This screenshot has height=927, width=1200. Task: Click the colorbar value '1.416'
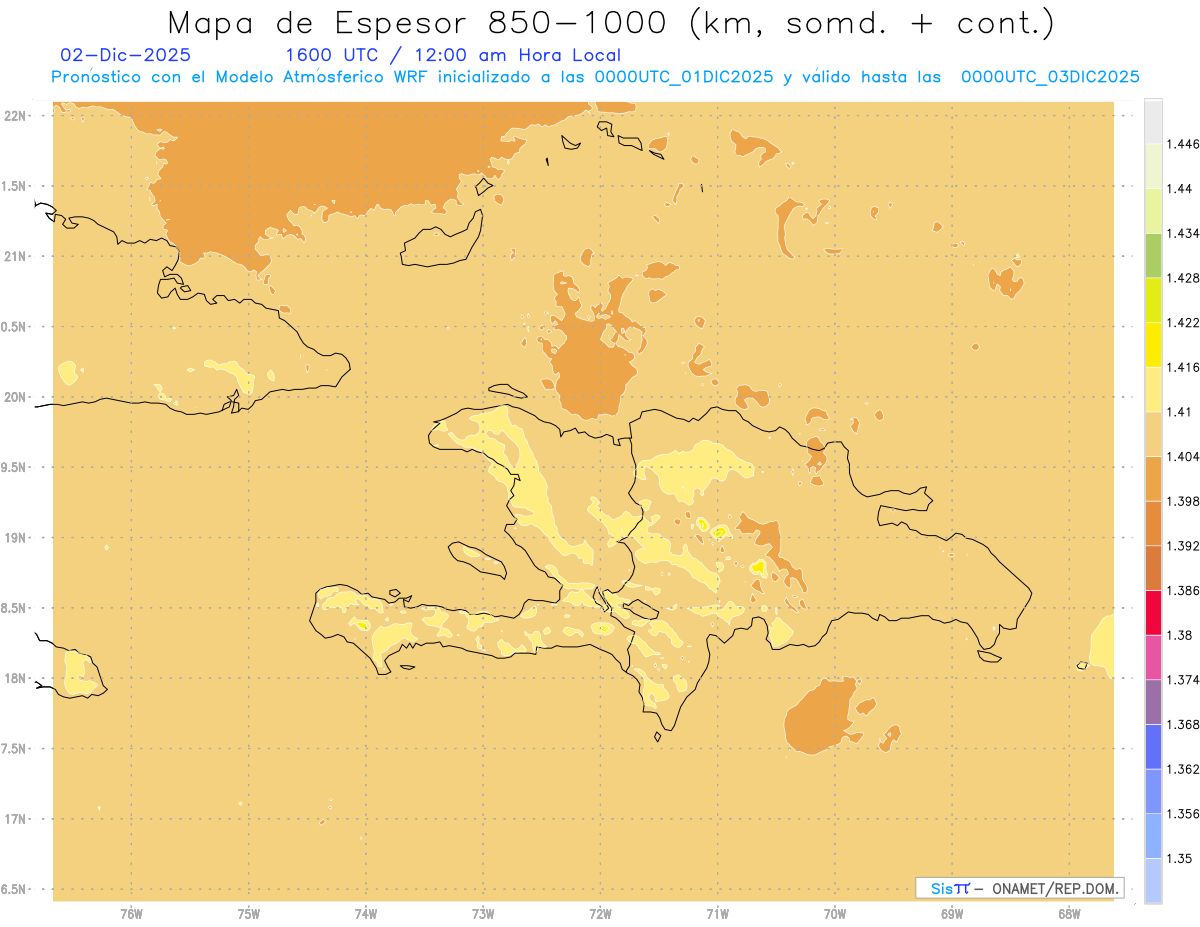point(1185,367)
